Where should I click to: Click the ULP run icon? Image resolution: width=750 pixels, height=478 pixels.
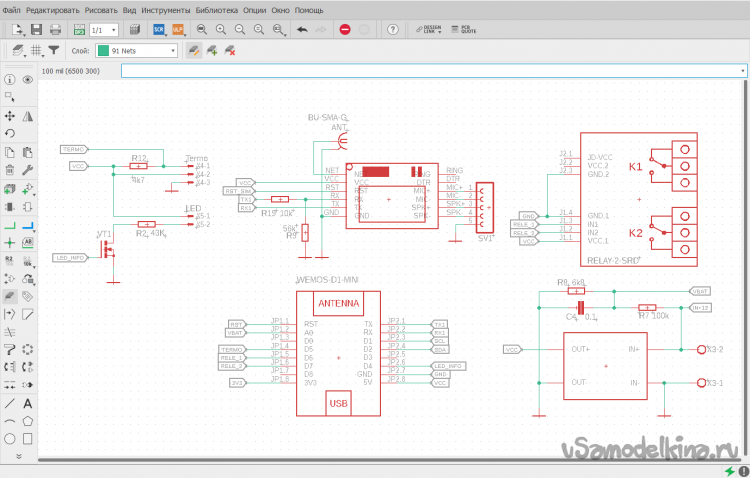point(177,30)
